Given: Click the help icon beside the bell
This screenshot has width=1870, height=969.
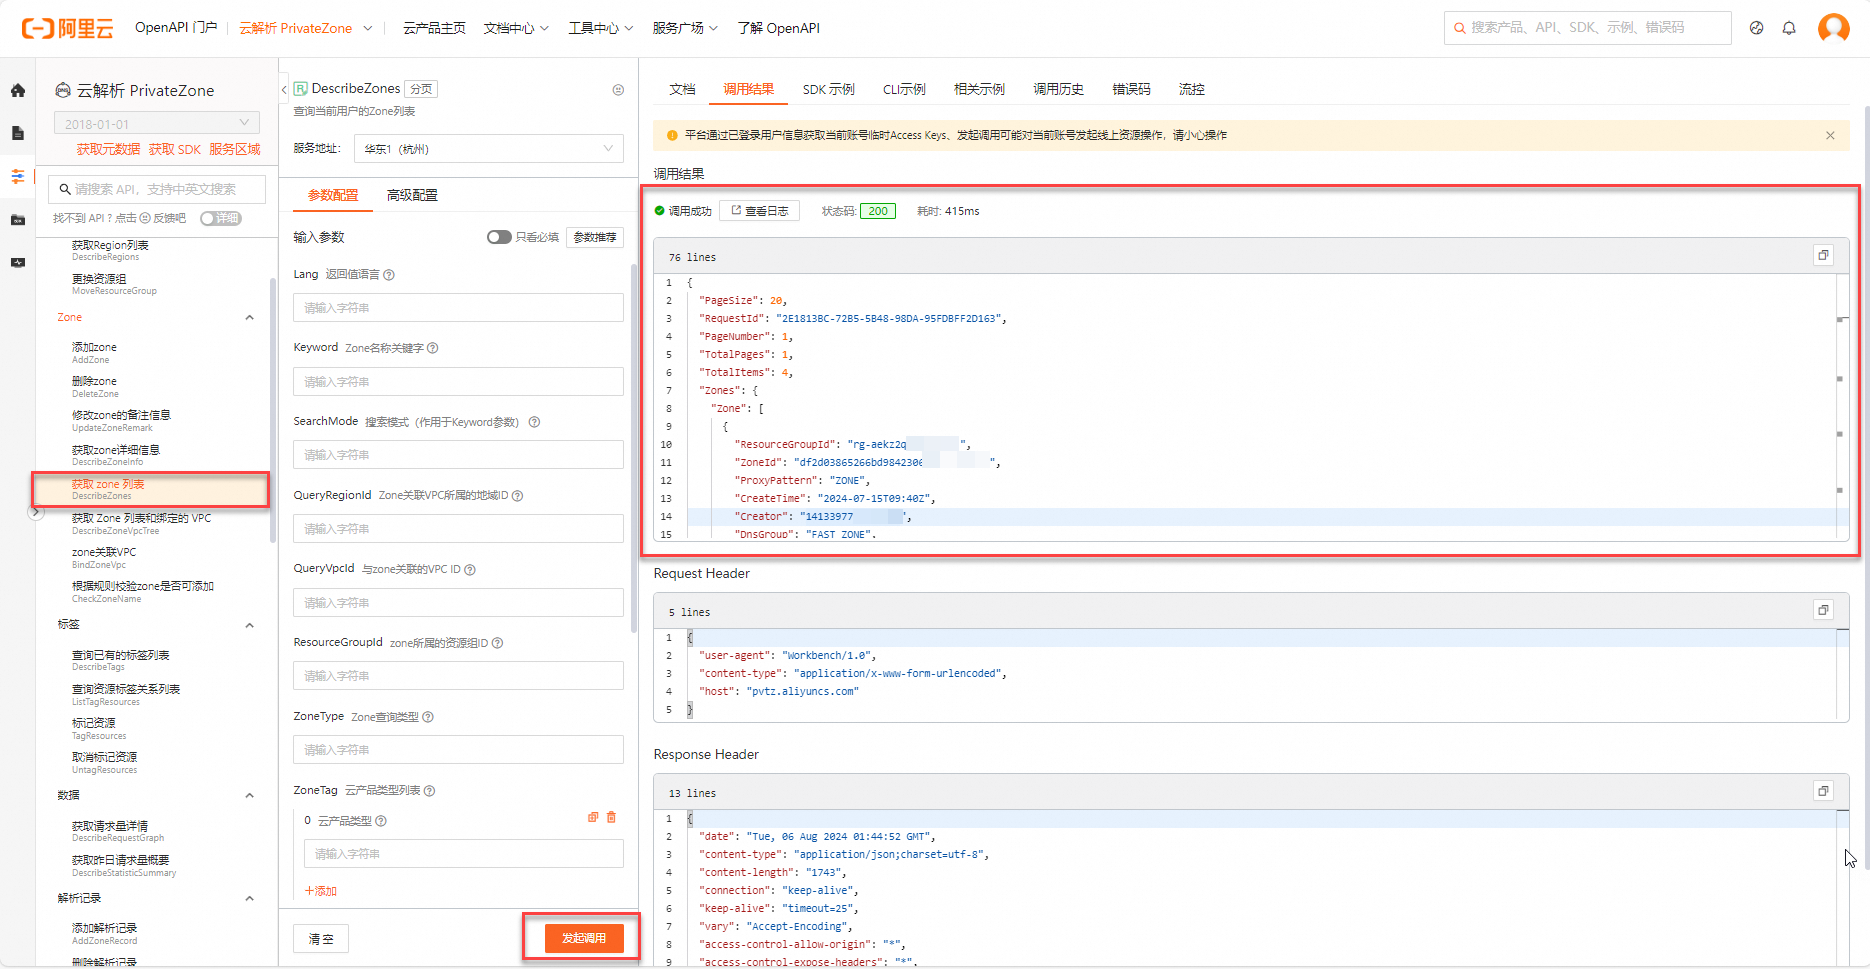Looking at the screenshot, I should point(1756,28).
